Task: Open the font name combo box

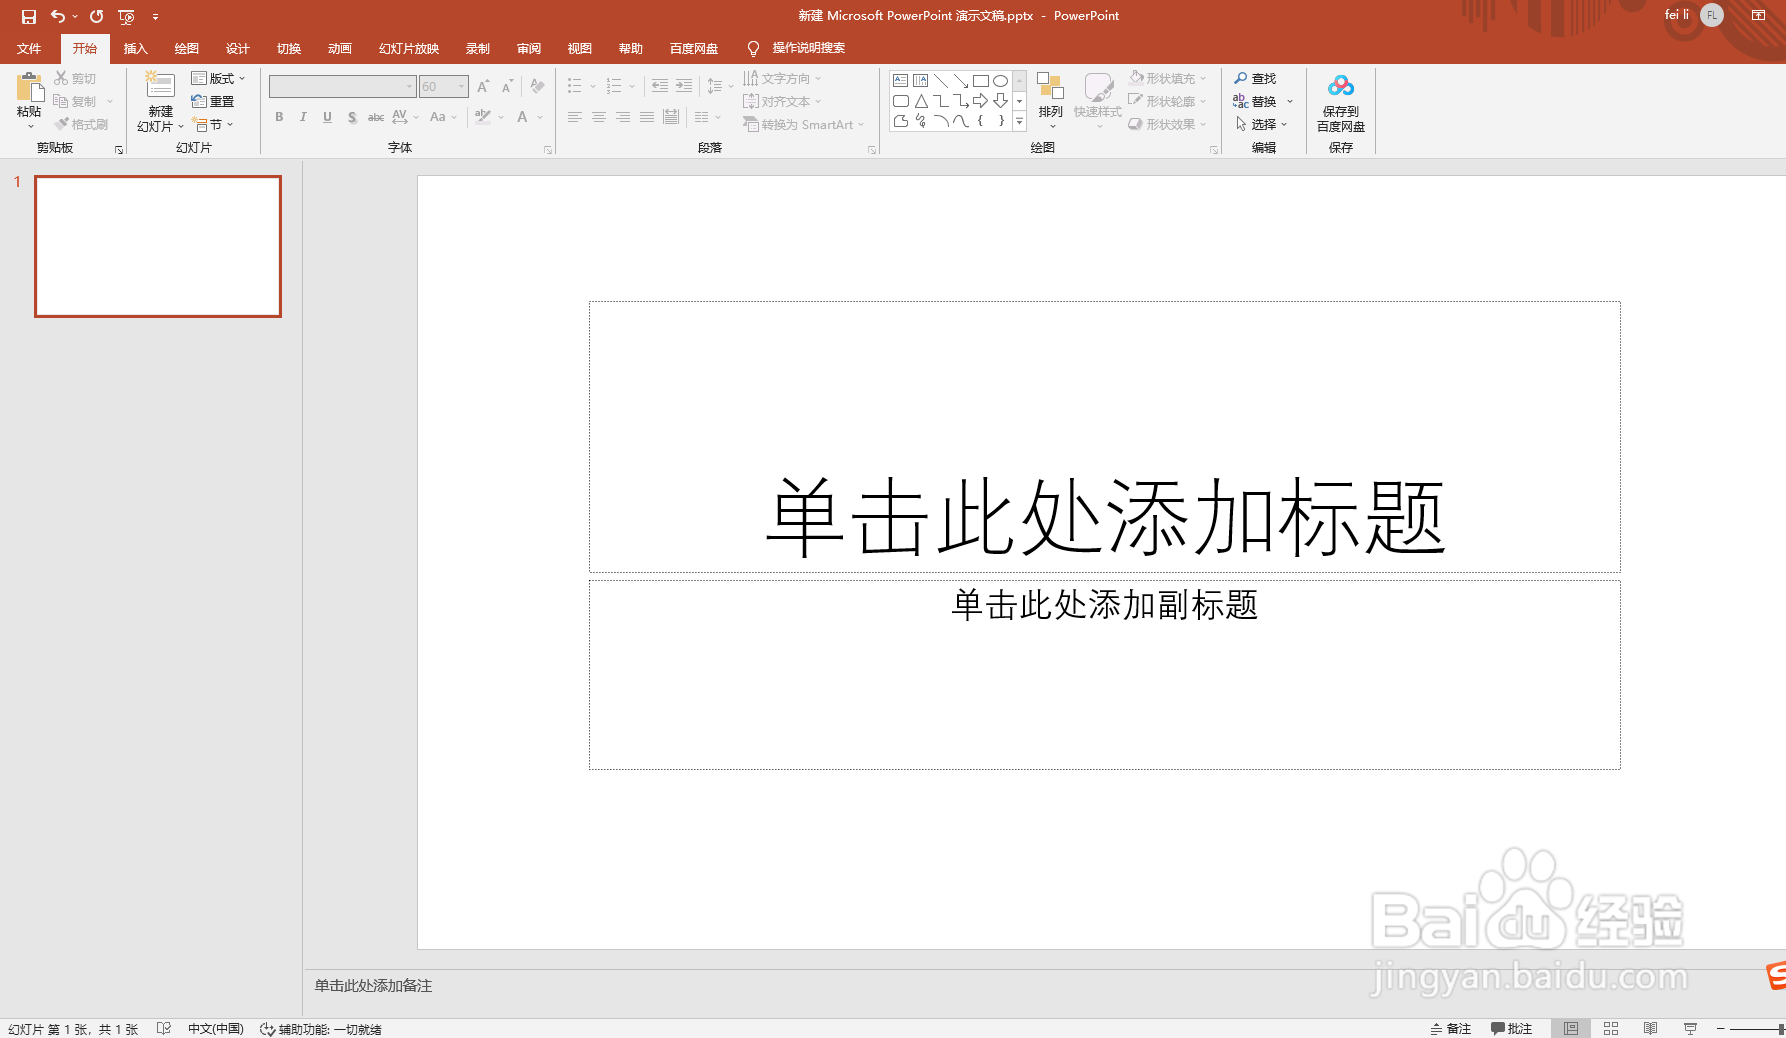Action: coord(342,87)
